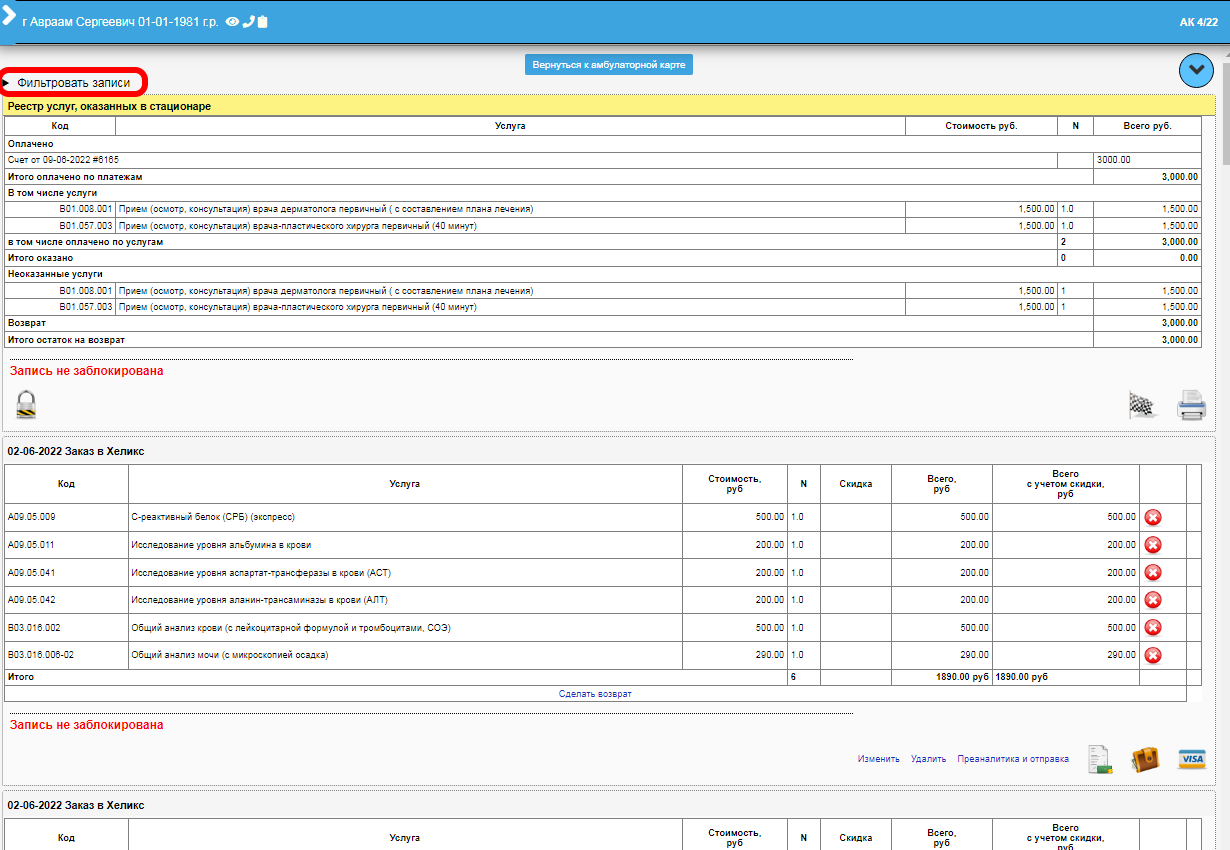Click the round blue chevron-down button

1196,70
